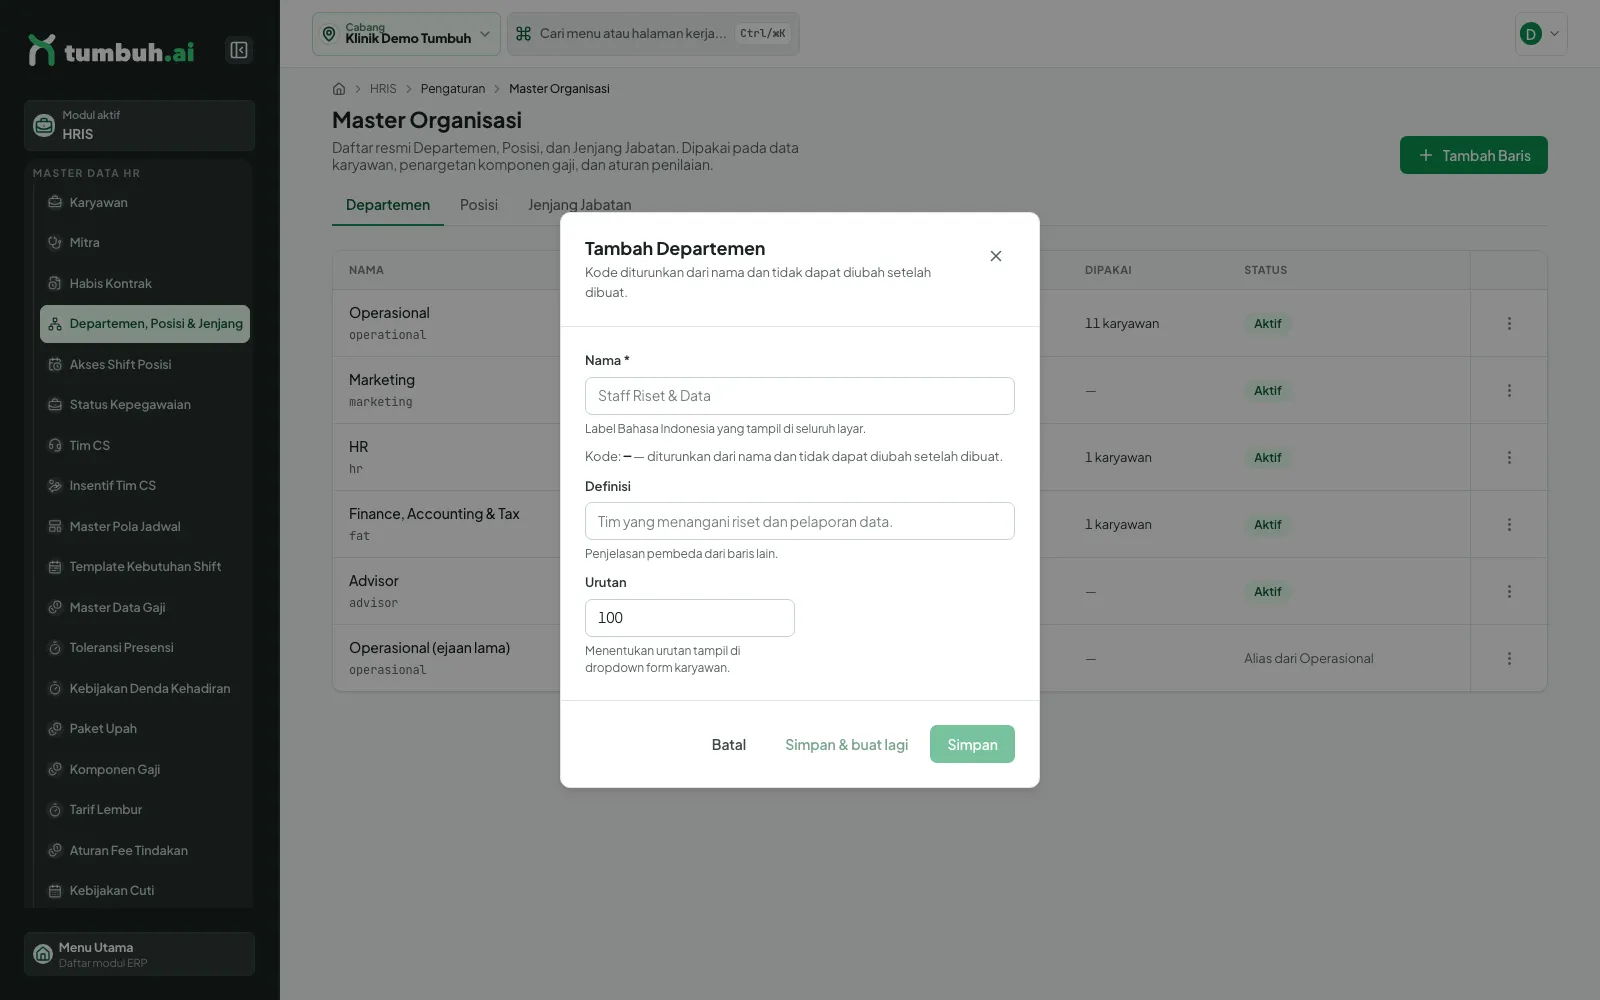
Task: Click the Karyawan sidebar icon
Action: click(55, 202)
